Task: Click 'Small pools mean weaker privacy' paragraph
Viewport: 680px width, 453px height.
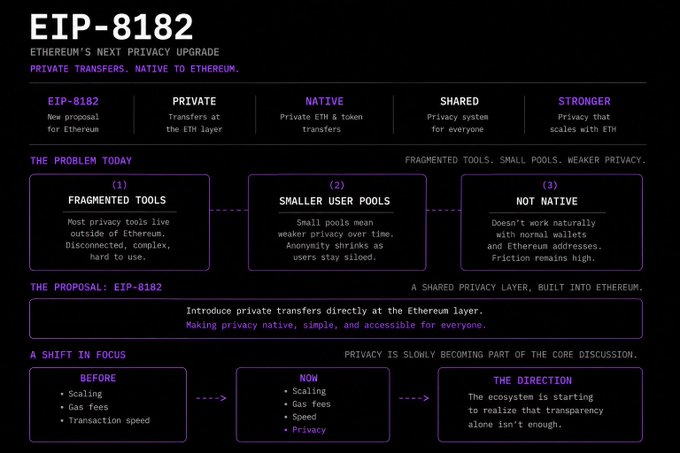Action: pos(336,240)
